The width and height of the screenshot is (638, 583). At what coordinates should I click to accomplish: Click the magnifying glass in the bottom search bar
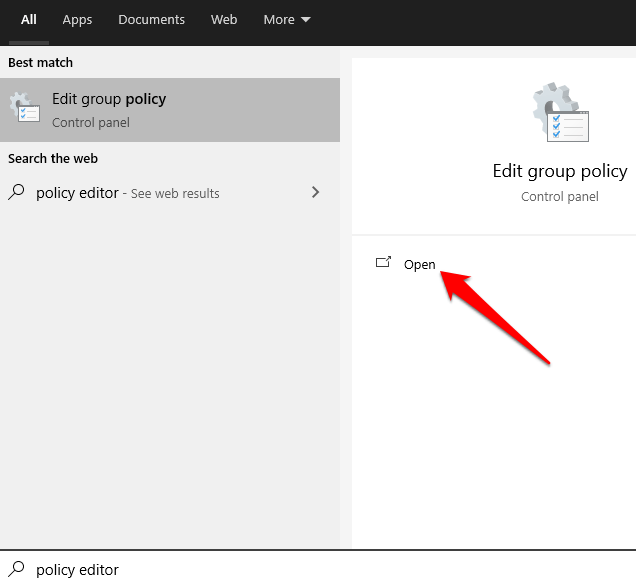[17, 569]
